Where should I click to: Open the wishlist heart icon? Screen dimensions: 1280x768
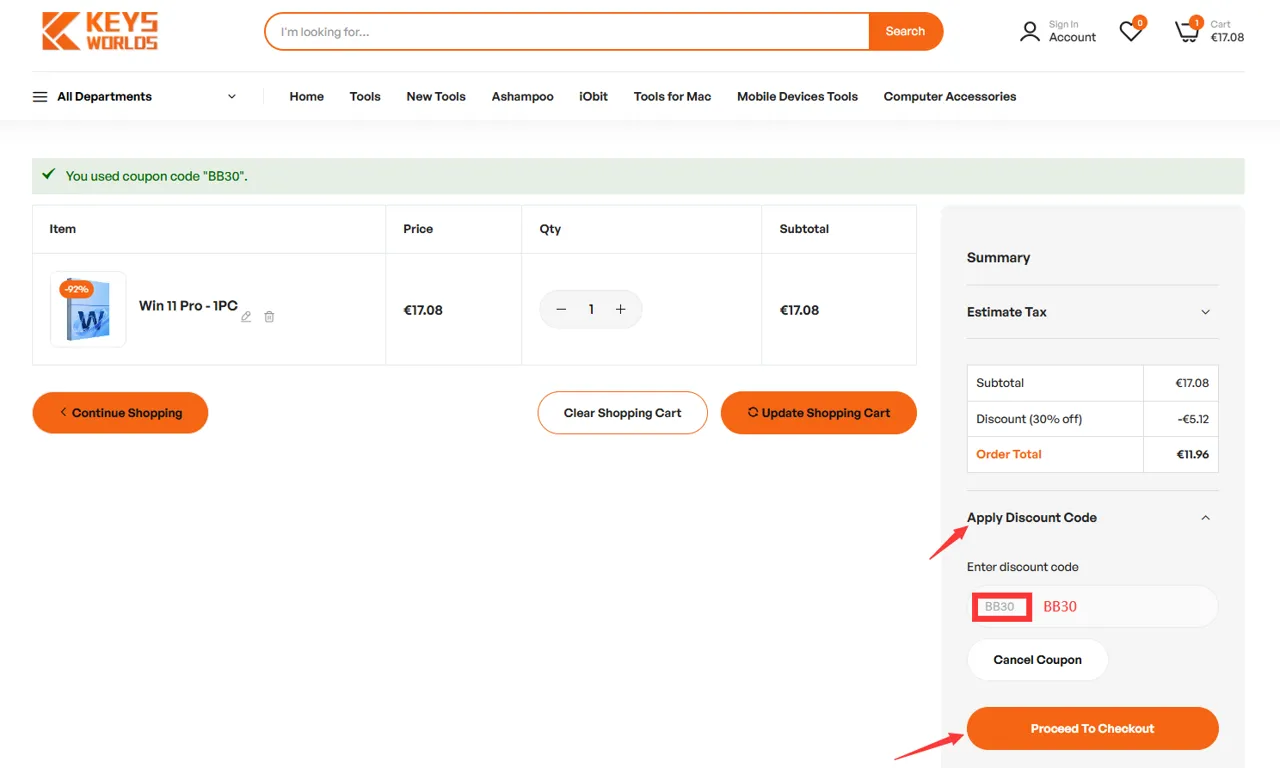coord(1131,31)
